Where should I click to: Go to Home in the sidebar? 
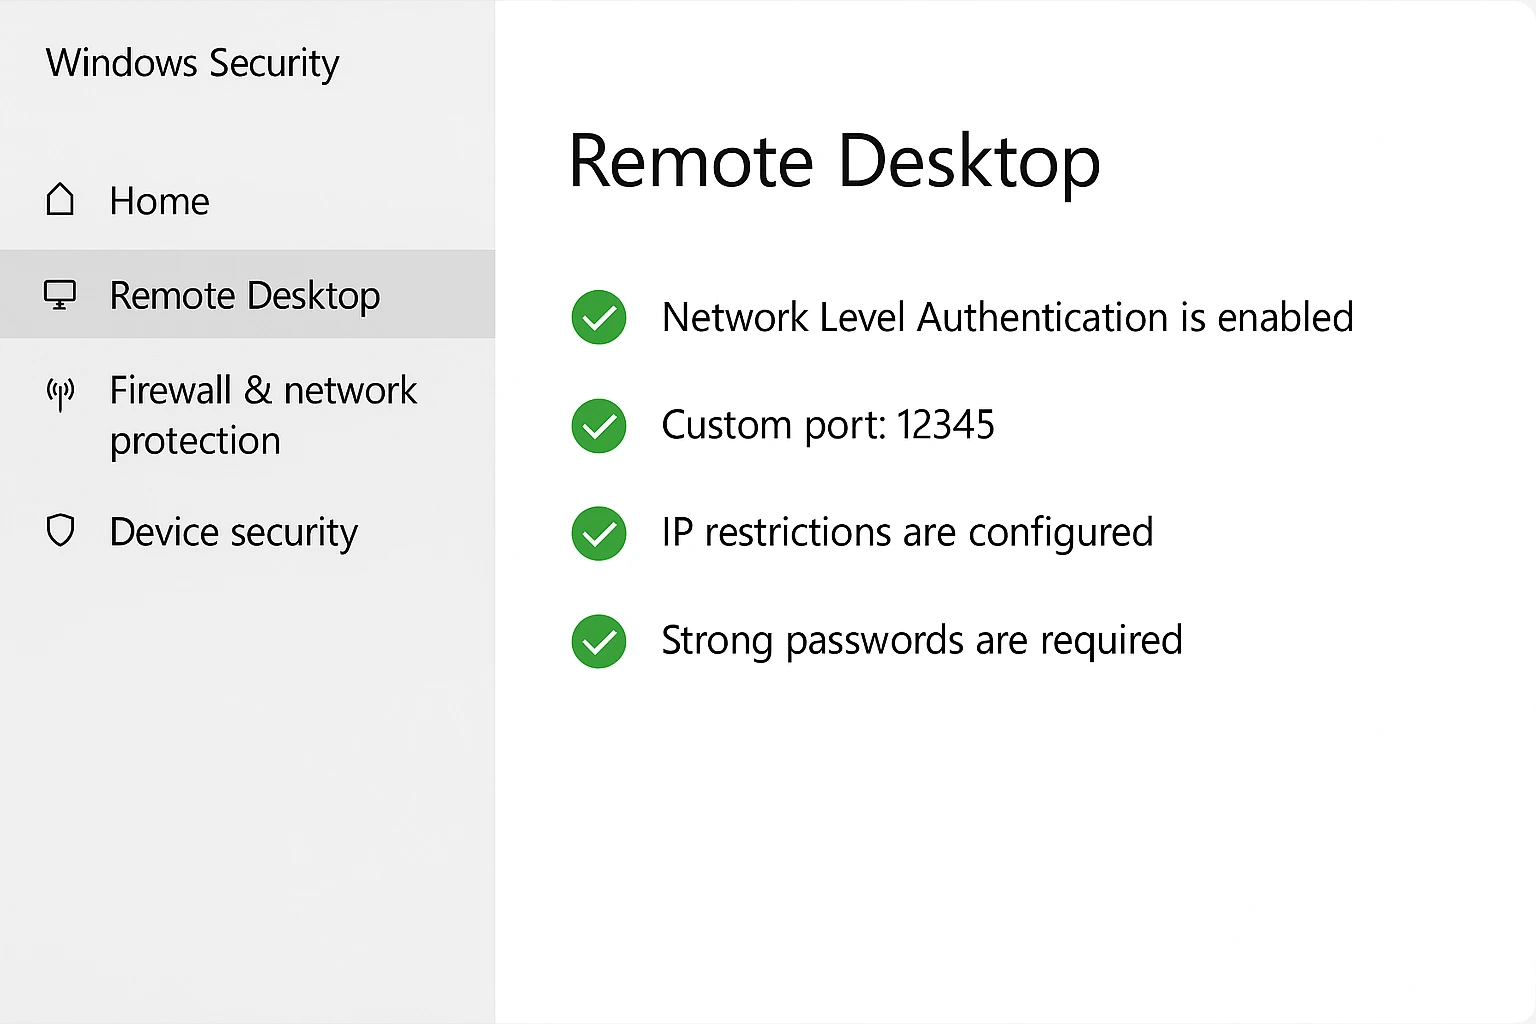coord(159,201)
